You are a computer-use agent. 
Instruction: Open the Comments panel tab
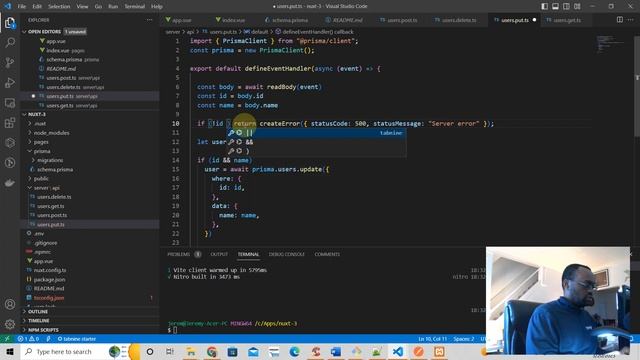(x=327, y=254)
